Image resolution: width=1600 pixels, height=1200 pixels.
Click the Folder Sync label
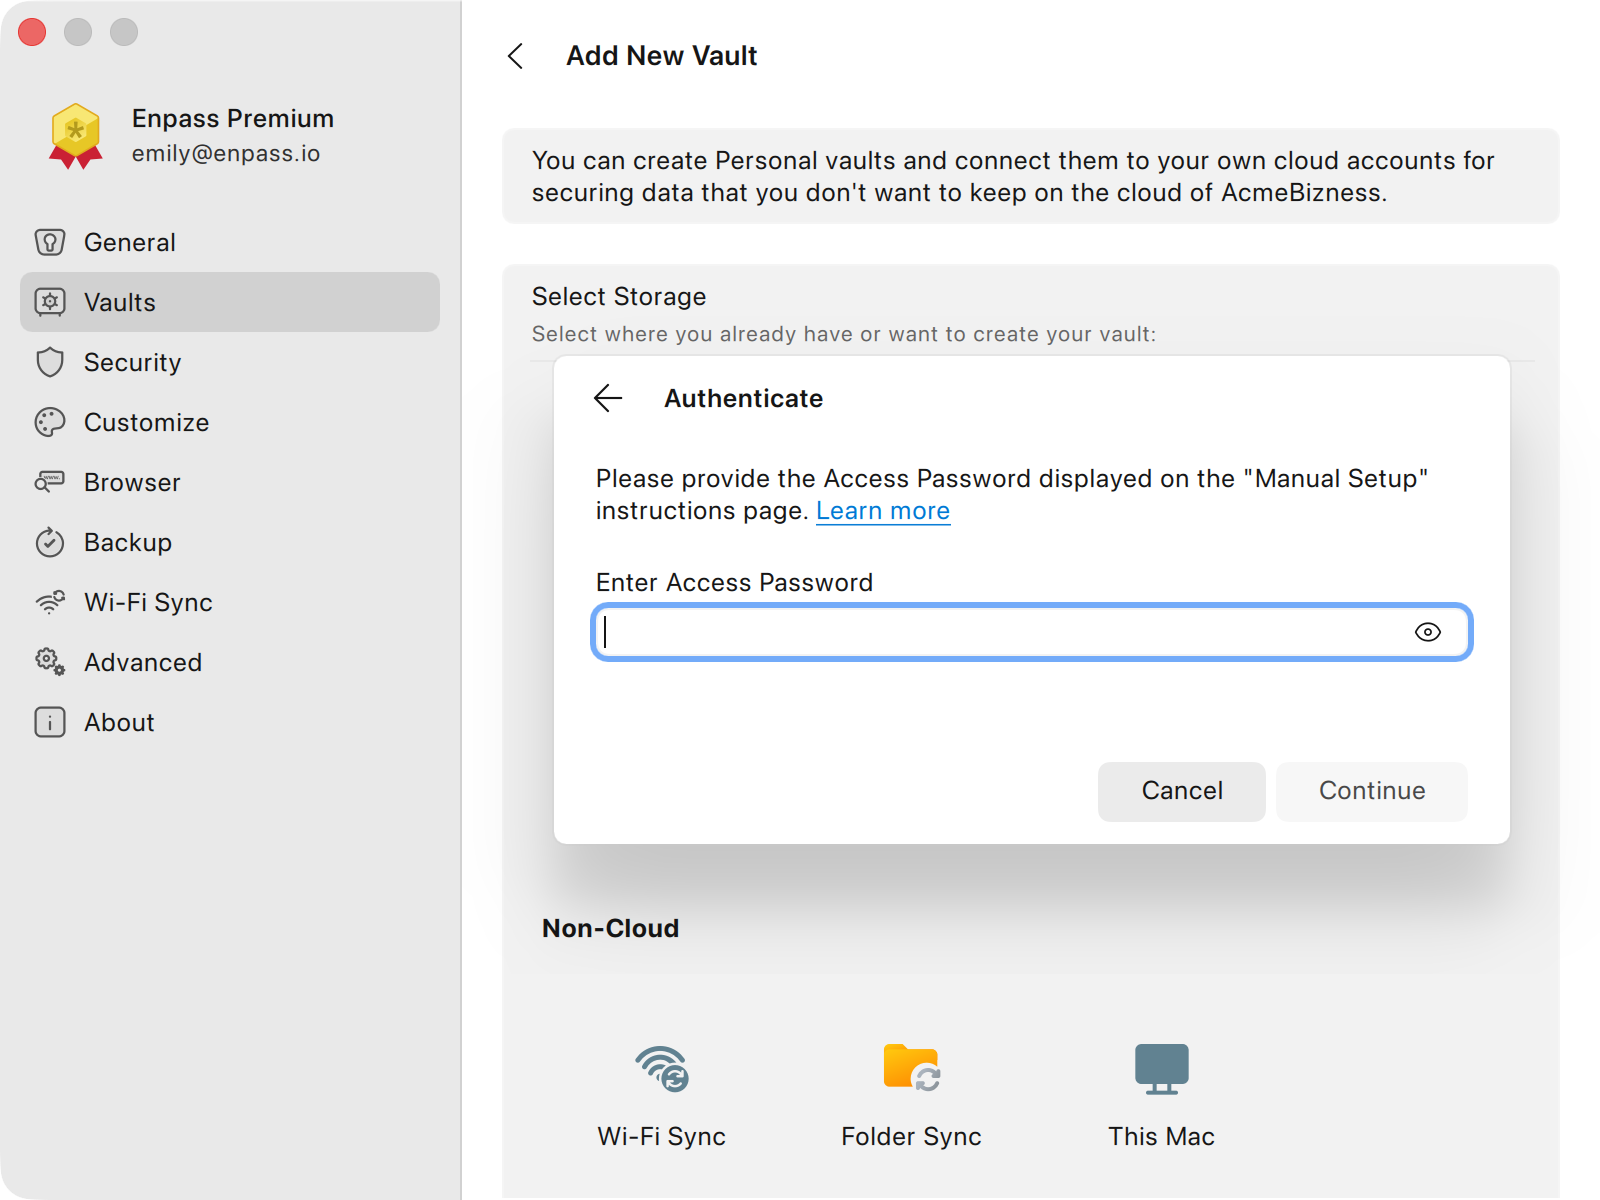point(912,1137)
